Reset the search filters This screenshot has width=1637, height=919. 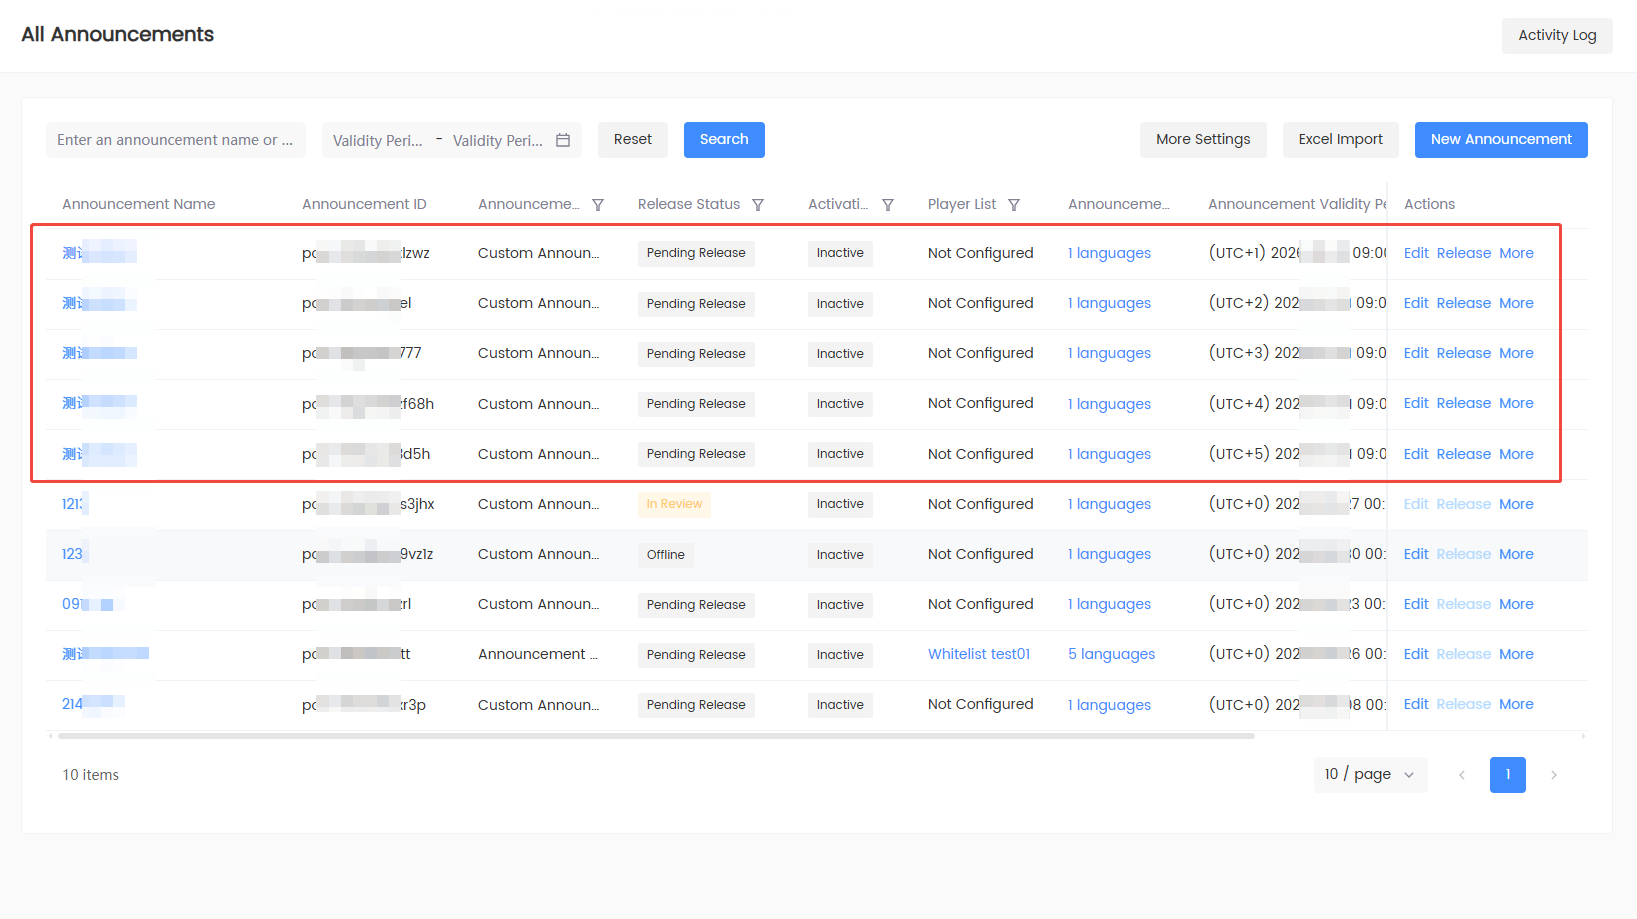coord(633,140)
